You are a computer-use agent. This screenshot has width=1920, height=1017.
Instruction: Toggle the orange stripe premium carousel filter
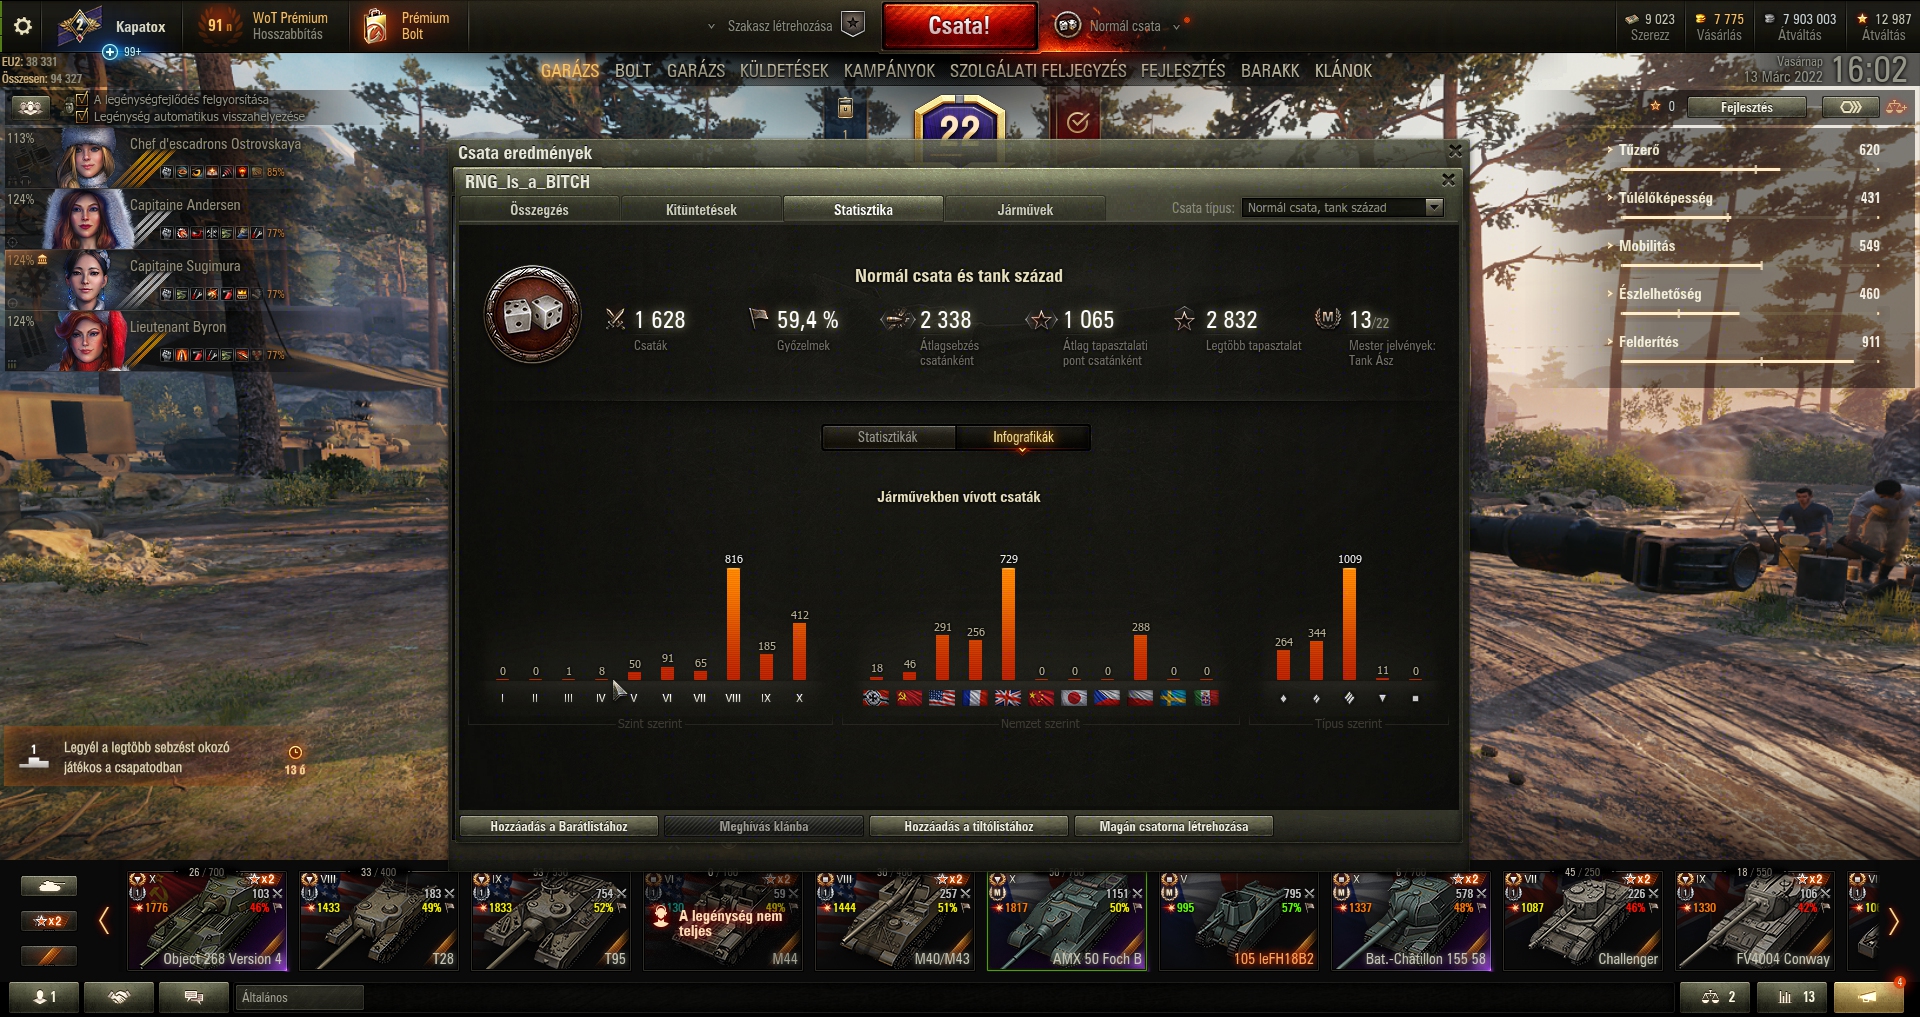tap(48, 956)
